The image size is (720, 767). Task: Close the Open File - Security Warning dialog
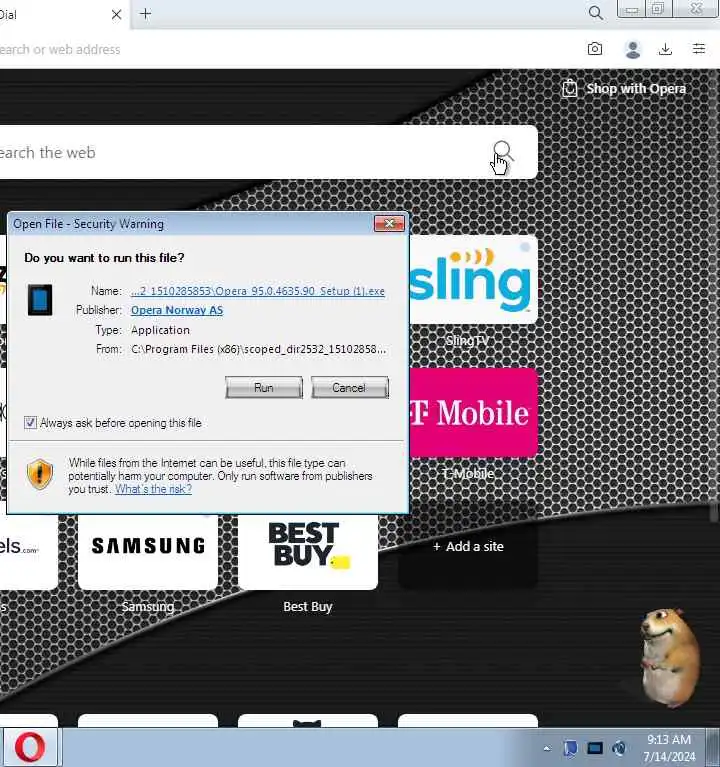[x=389, y=224]
